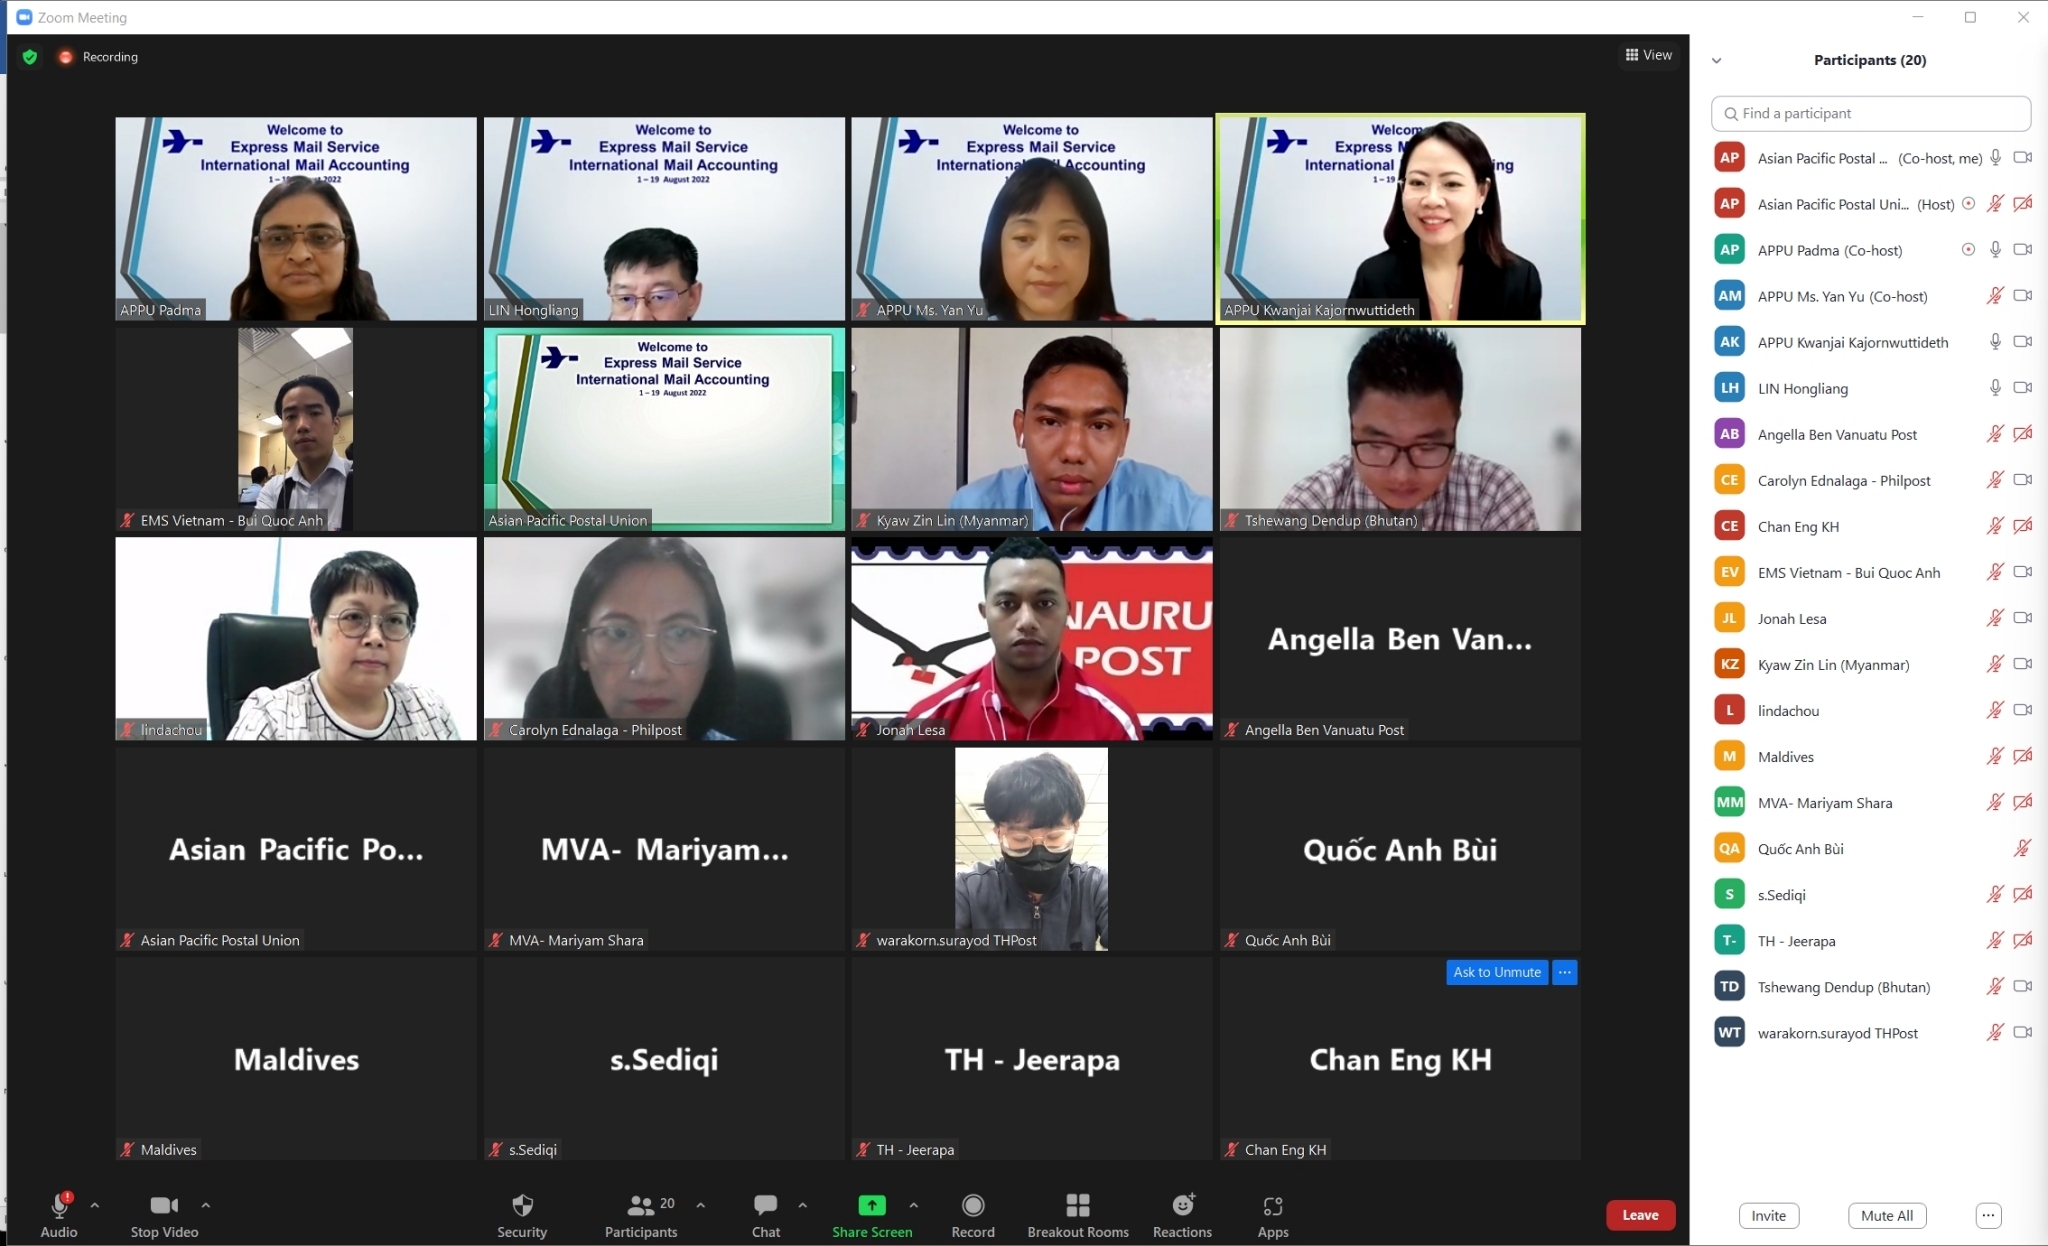This screenshot has height=1246, width=2048.
Task: Collapse Participants panel with the chevron
Action: 1717,60
